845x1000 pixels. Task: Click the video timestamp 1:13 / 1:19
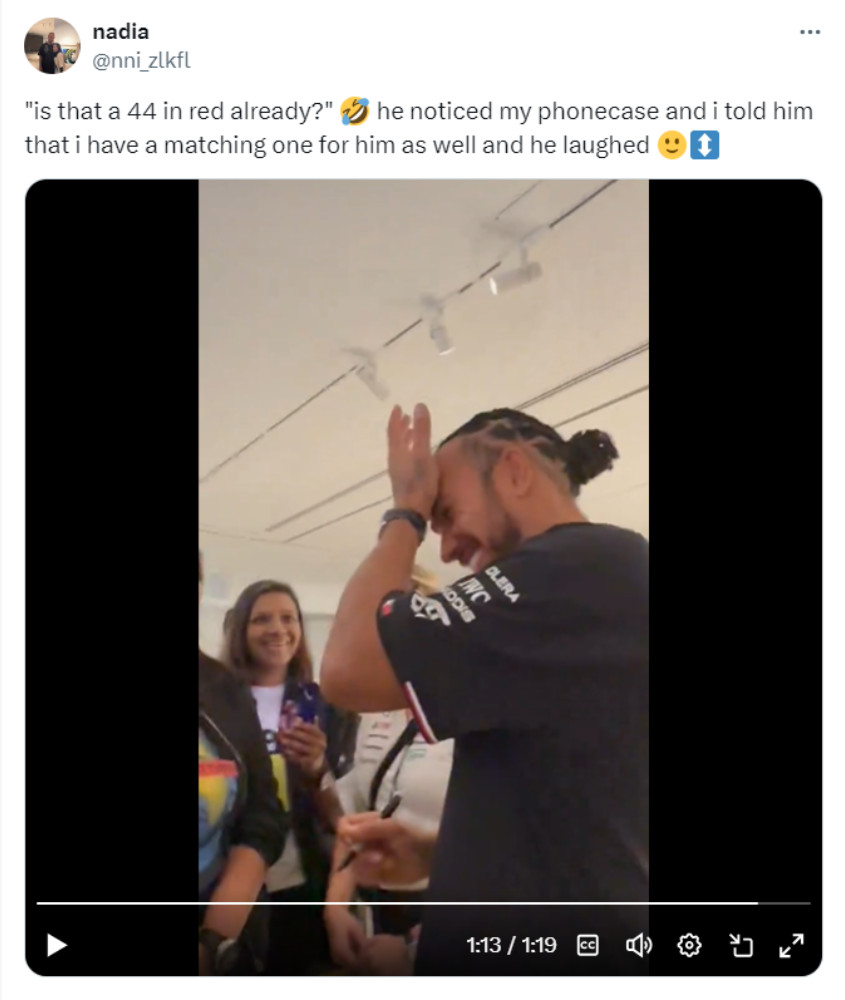[x=511, y=945]
